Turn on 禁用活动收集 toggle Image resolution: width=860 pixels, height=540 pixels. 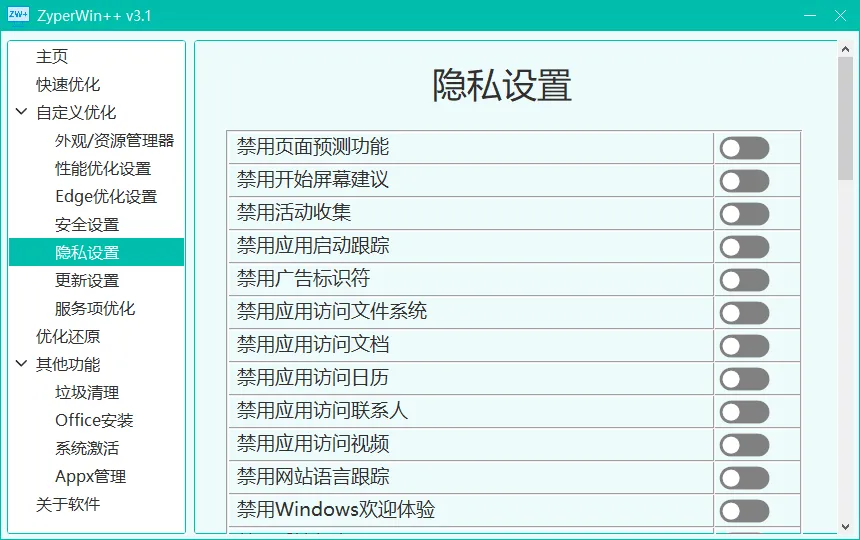[744, 214]
